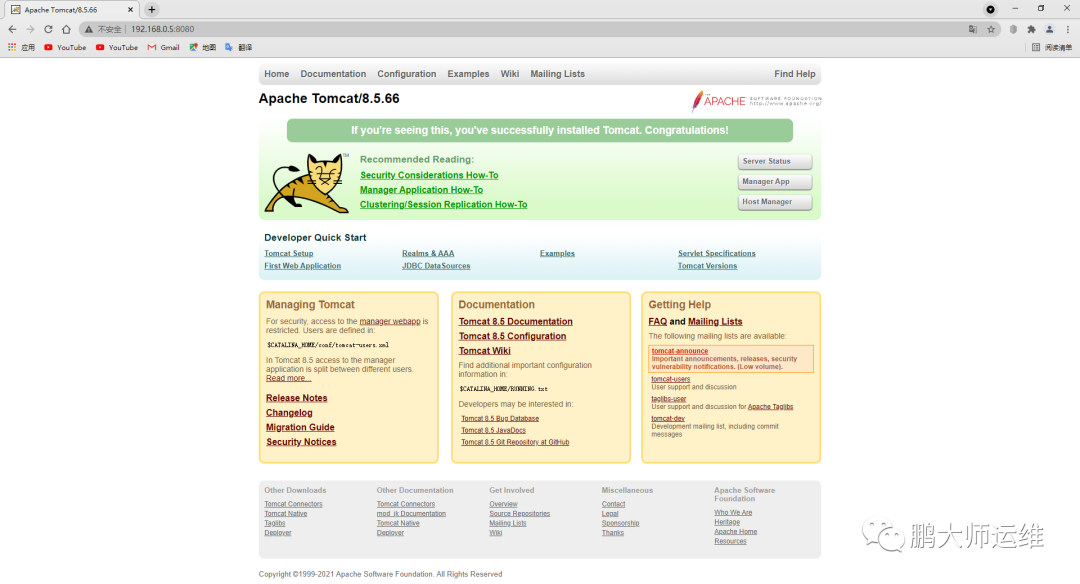Open the extensions puzzle icon
The height and width of the screenshot is (584, 1080).
tap(1031, 29)
